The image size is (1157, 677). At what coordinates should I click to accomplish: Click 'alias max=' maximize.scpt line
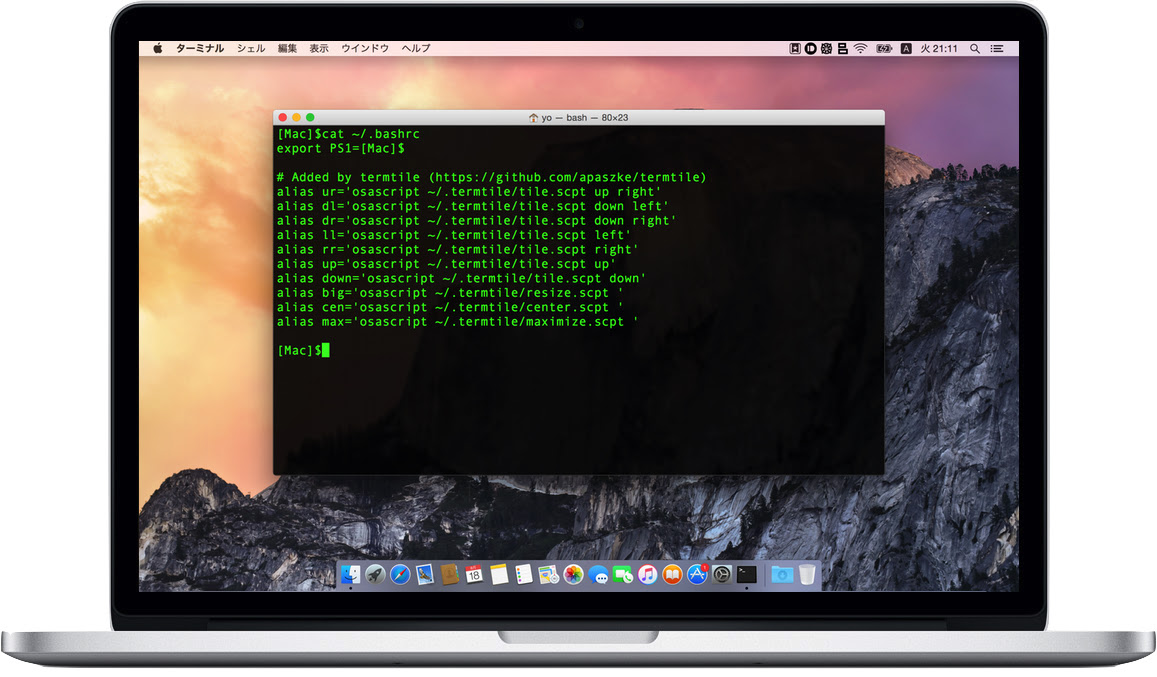[x=457, y=322]
